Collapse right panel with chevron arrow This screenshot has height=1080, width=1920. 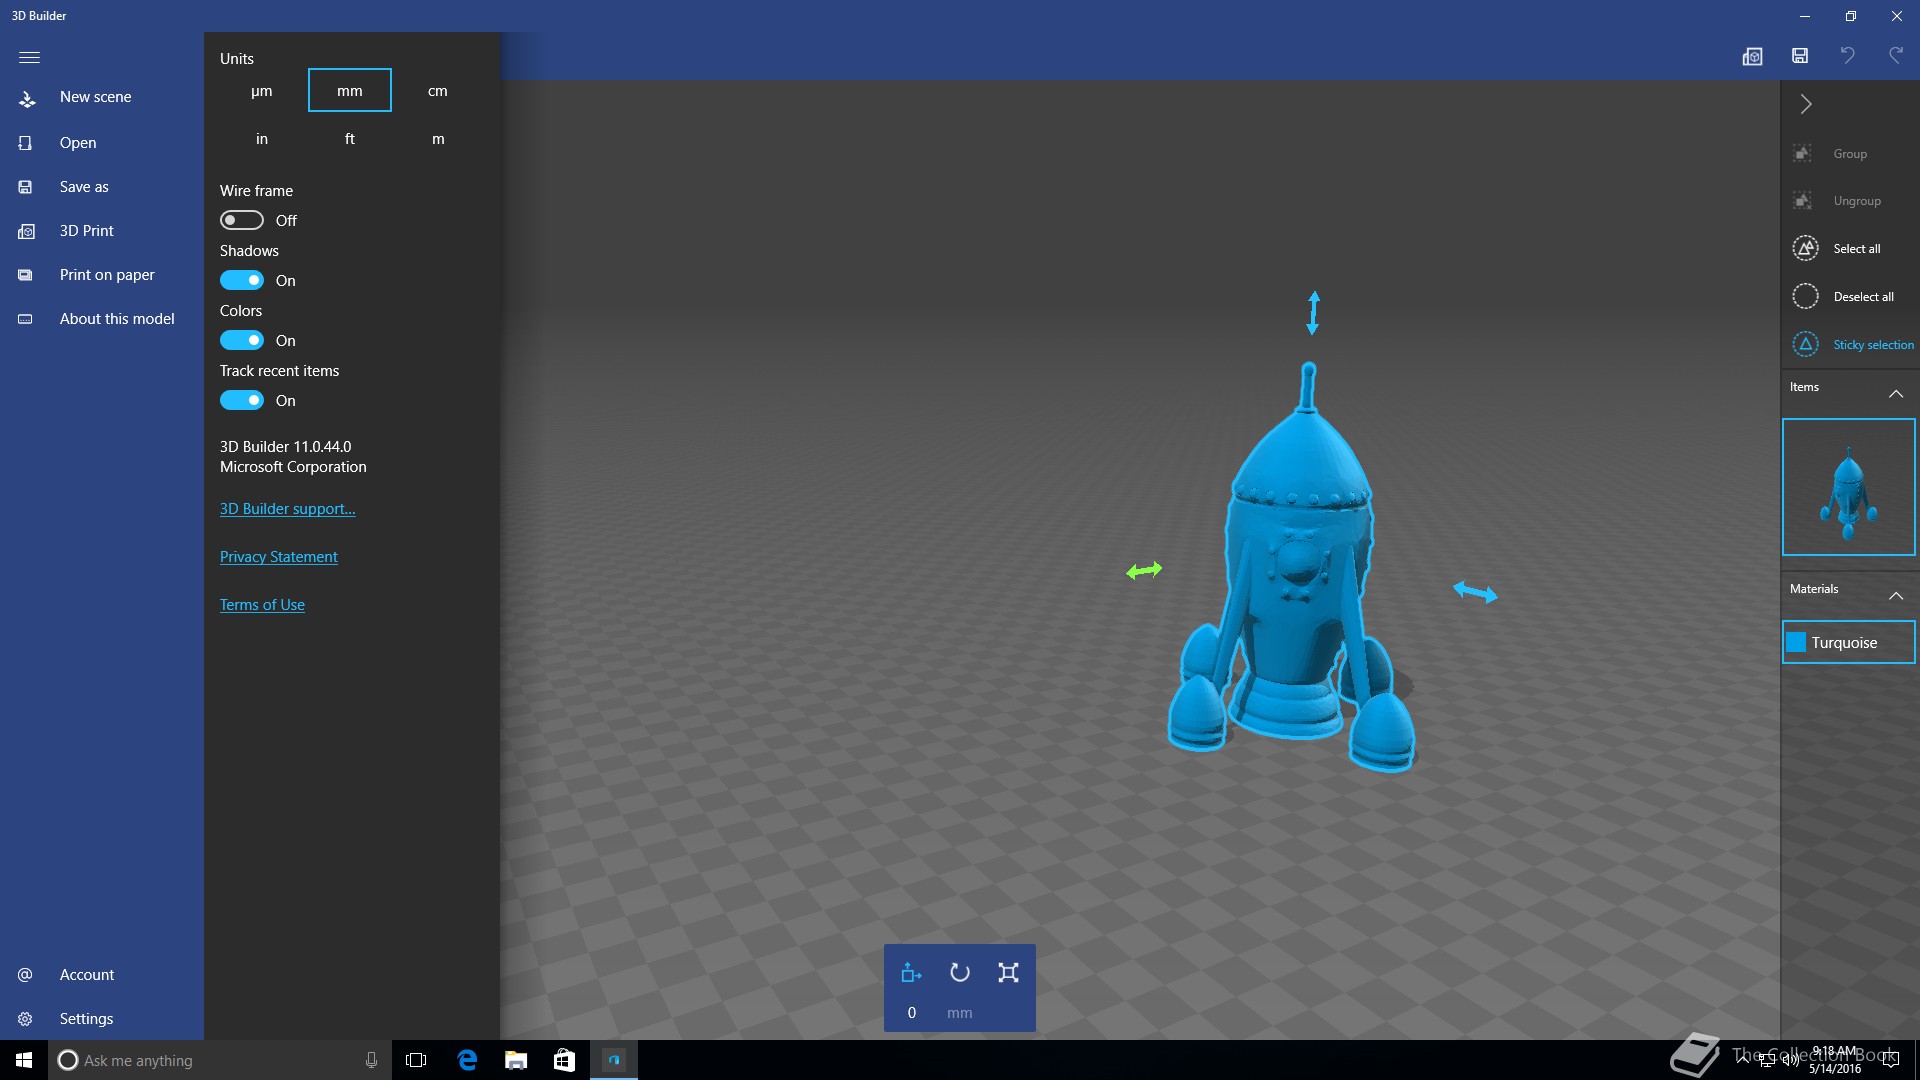pyautogui.click(x=1806, y=104)
